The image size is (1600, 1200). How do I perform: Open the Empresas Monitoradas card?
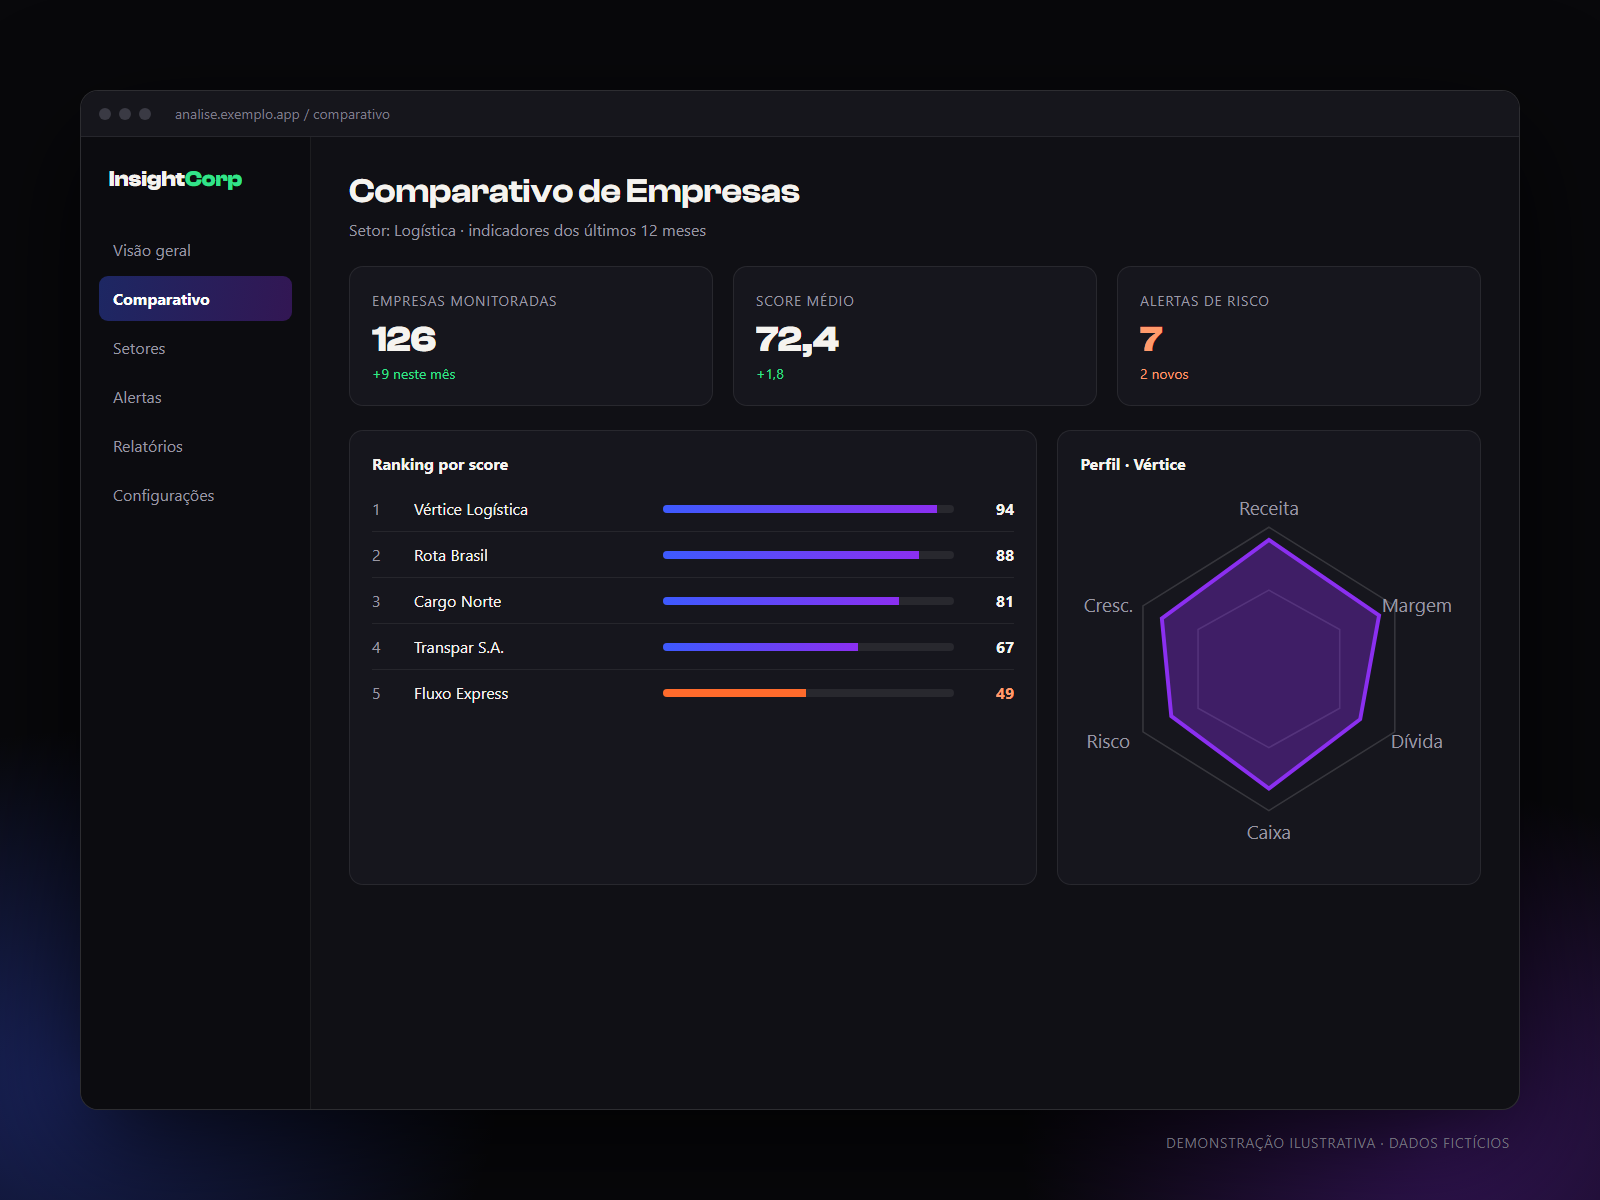pyautogui.click(x=530, y=336)
